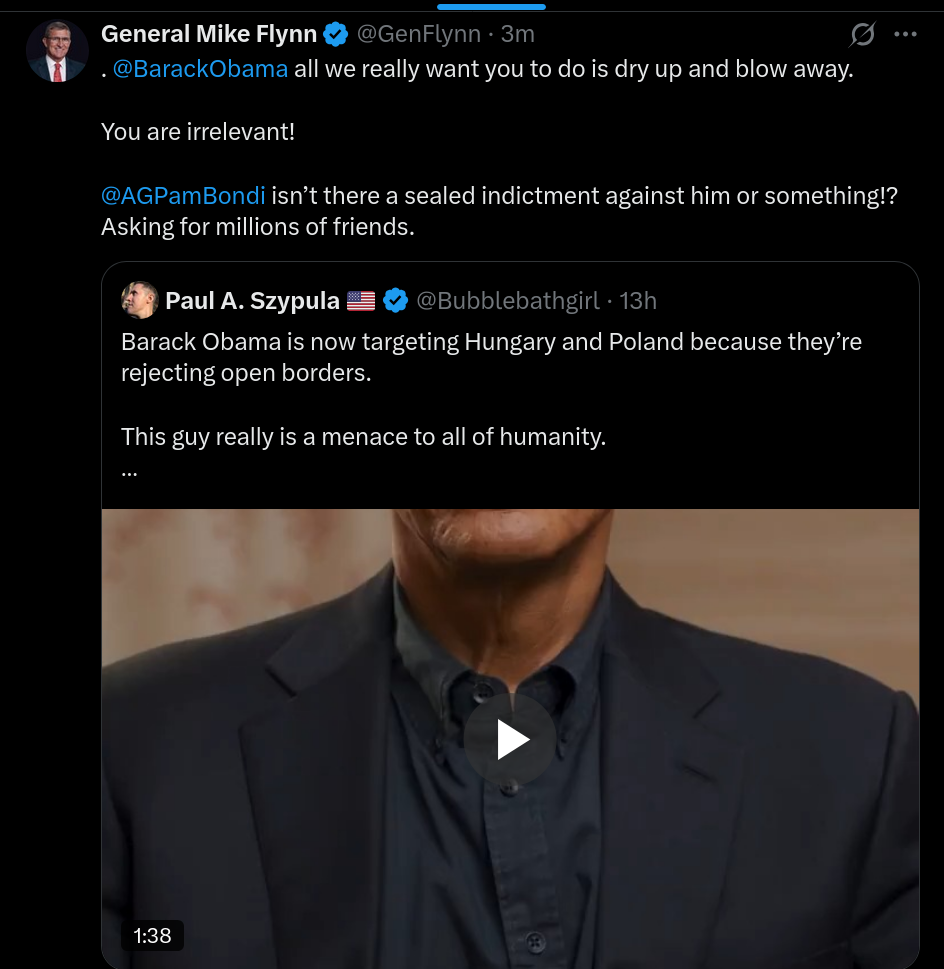Click the blue verified badge beside General Mike Flynn
944x969 pixels.
point(336,34)
